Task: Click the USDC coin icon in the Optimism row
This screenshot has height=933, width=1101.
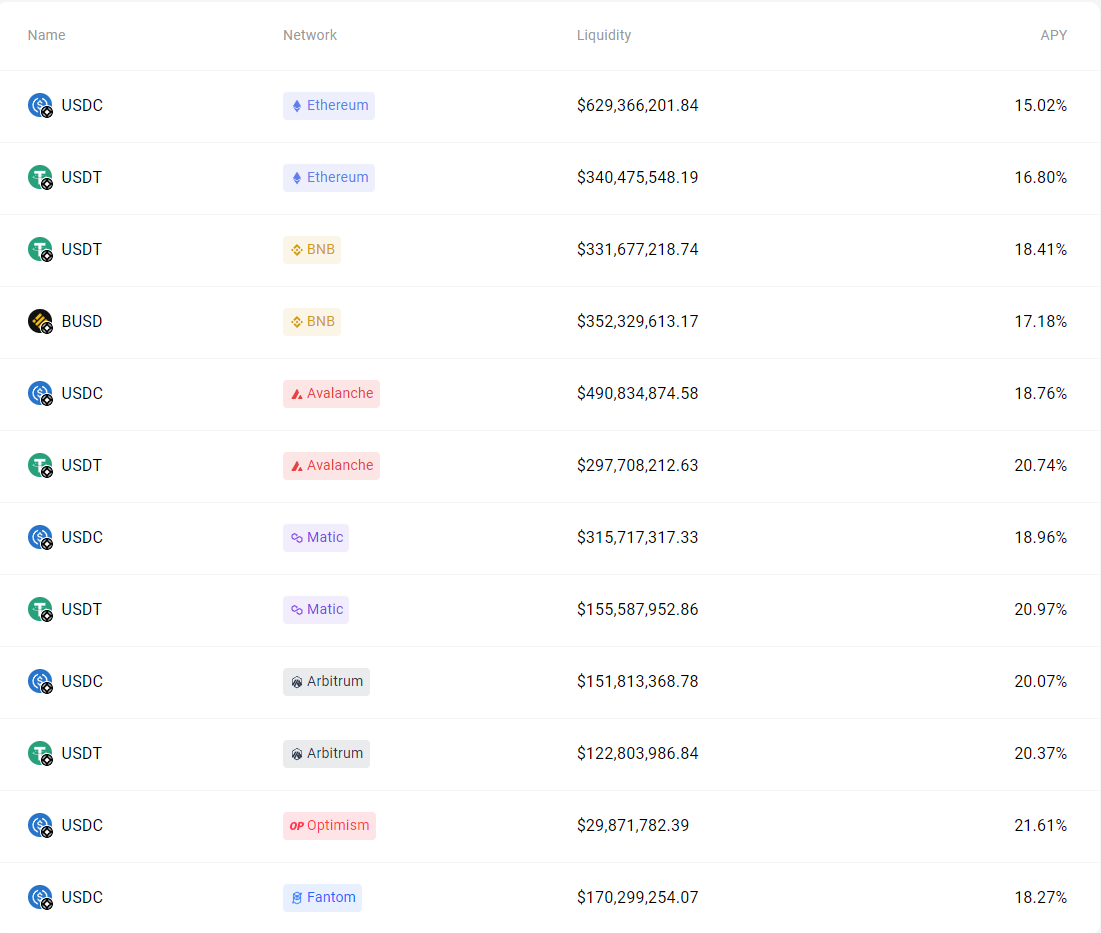Action: coord(40,826)
